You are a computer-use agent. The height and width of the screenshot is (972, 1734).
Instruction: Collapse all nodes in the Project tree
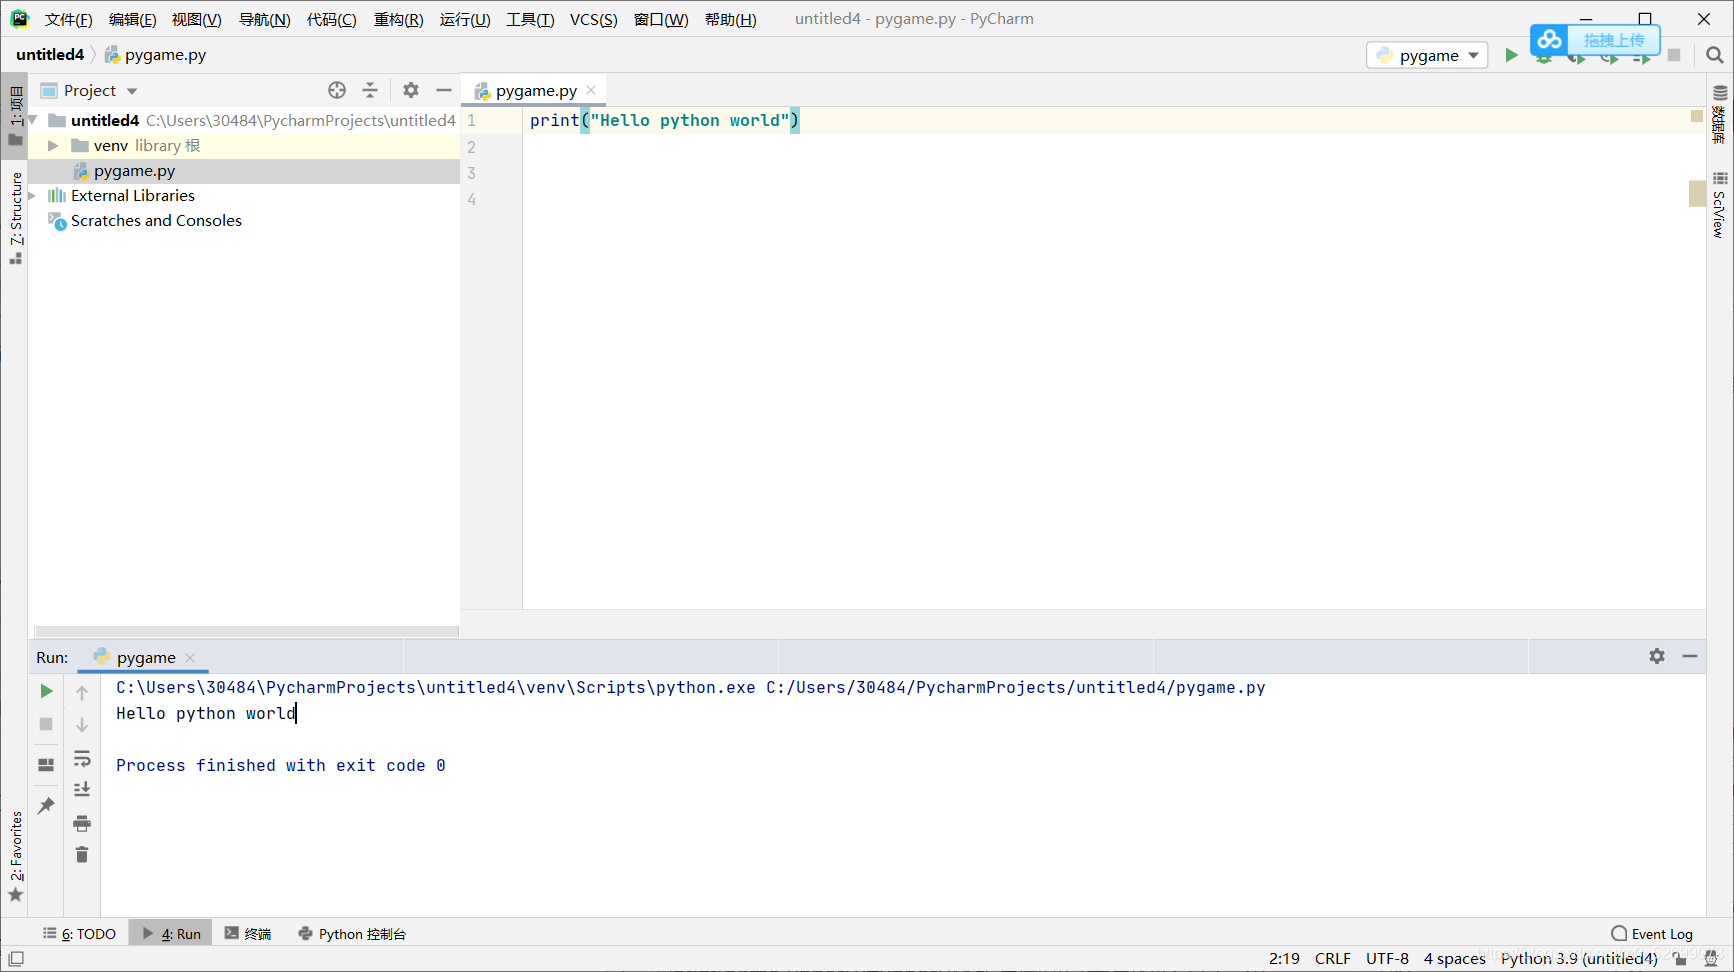click(x=370, y=90)
